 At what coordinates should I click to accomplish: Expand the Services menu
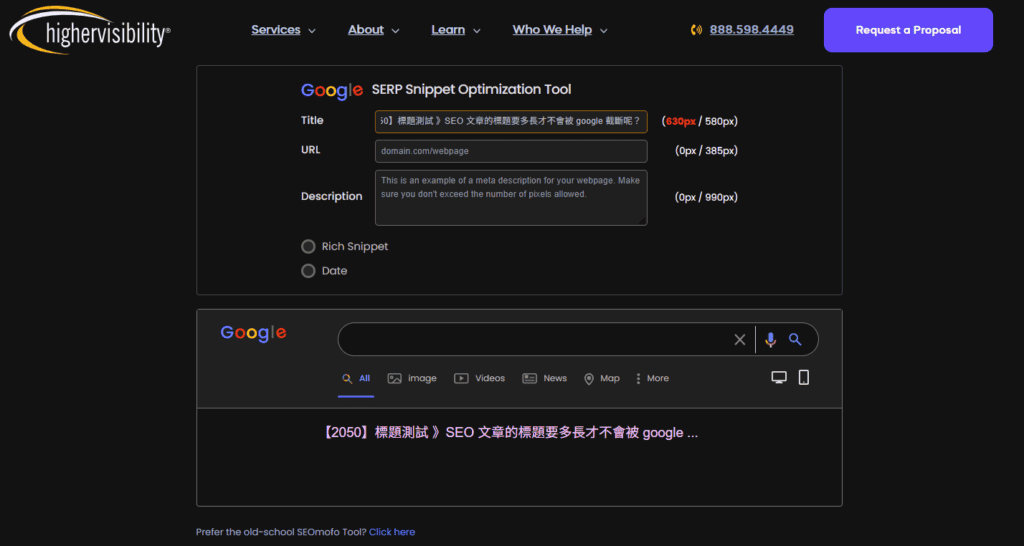[x=283, y=30]
